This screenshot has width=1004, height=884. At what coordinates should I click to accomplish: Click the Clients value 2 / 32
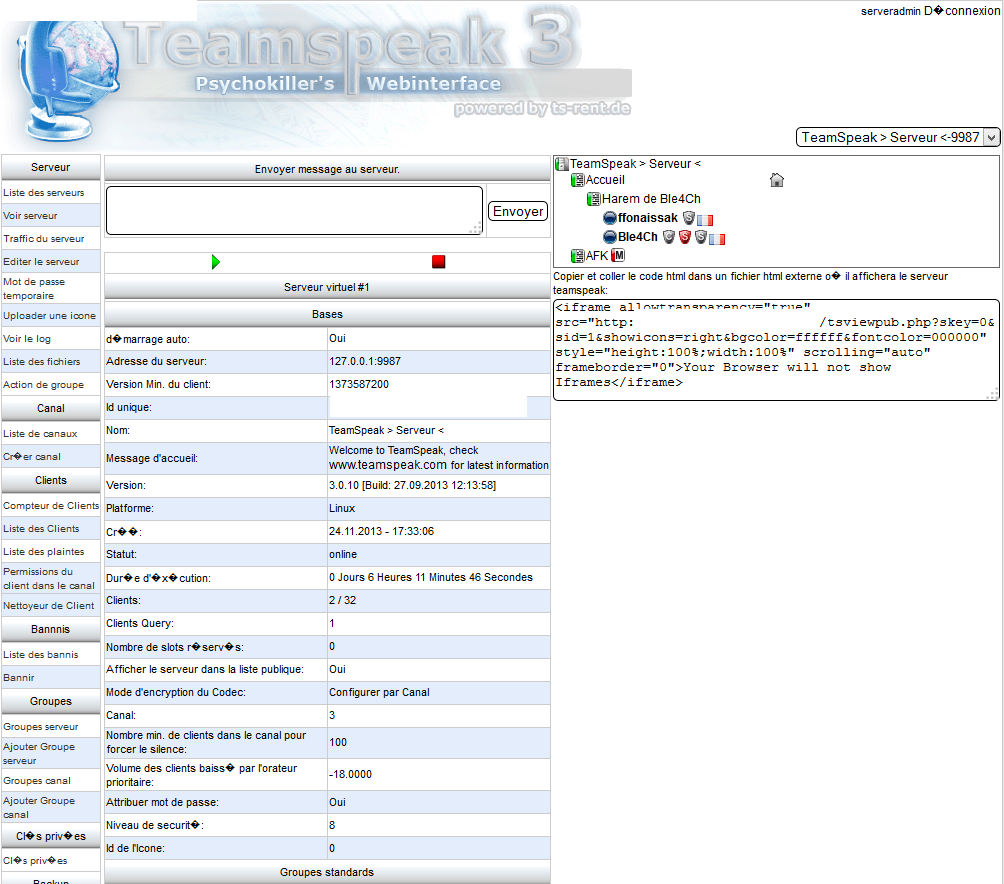[343, 600]
